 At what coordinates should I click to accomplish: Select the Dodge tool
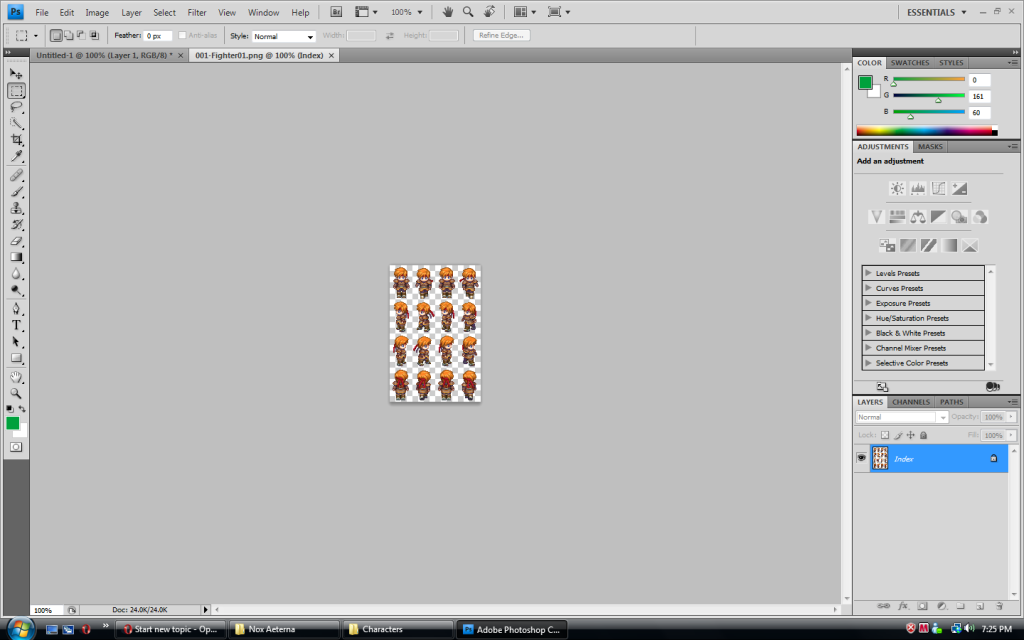(16, 290)
